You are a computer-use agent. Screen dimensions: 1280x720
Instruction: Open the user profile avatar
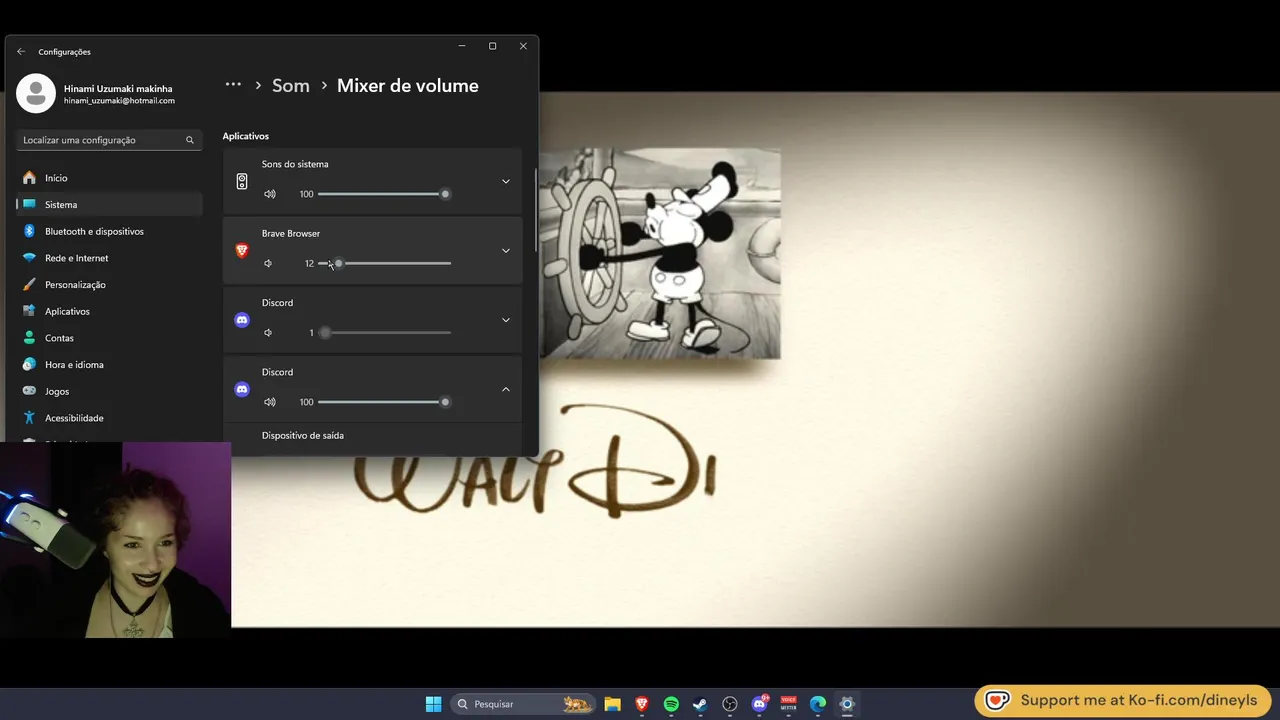(36, 93)
